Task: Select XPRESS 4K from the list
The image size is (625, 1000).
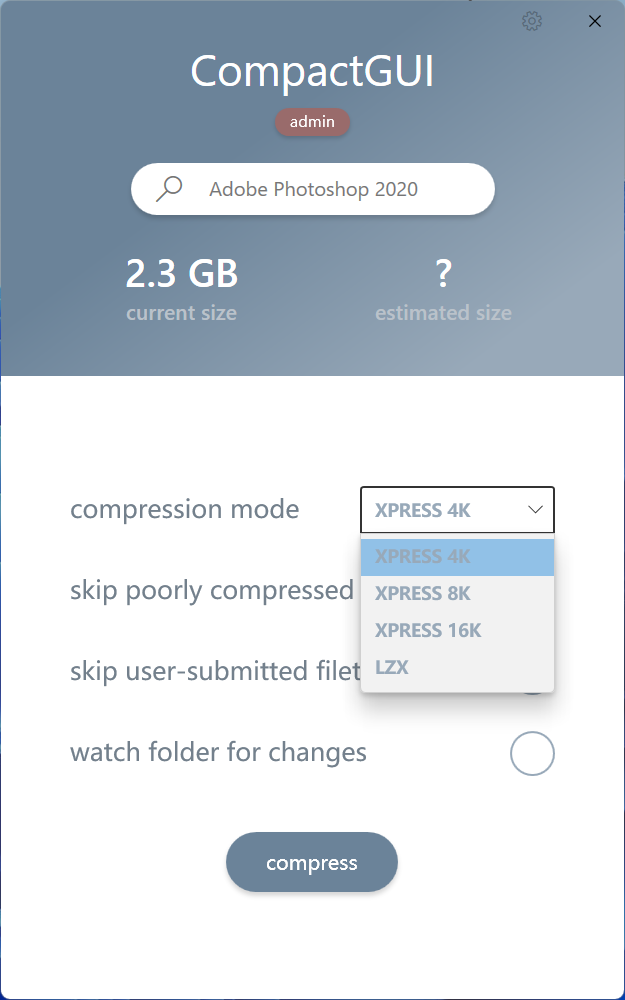Action: 457,557
